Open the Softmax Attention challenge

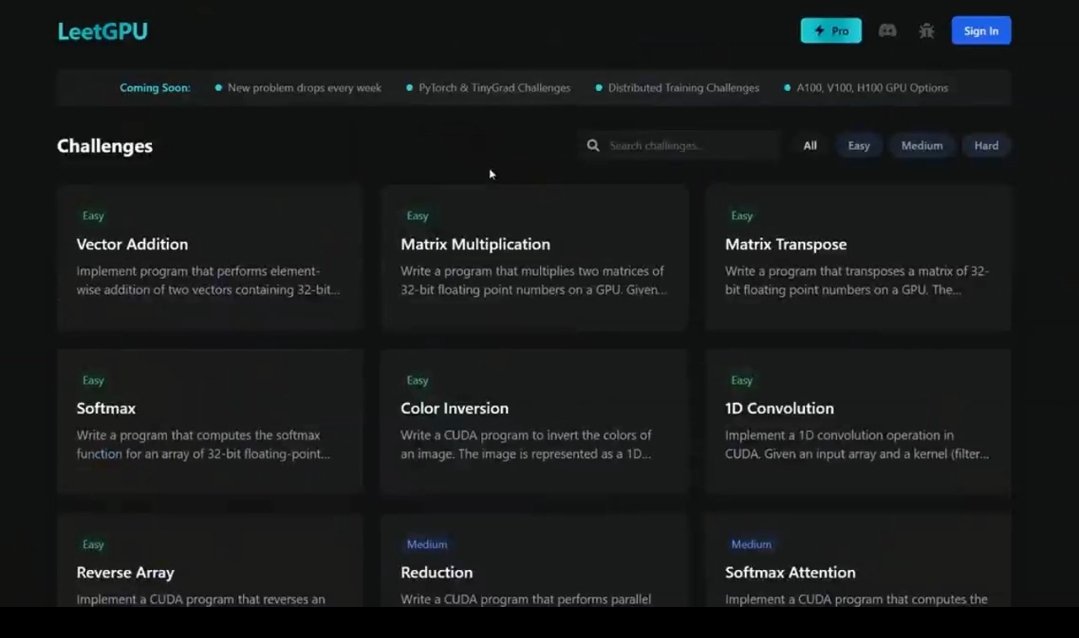[x=858, y=560]
